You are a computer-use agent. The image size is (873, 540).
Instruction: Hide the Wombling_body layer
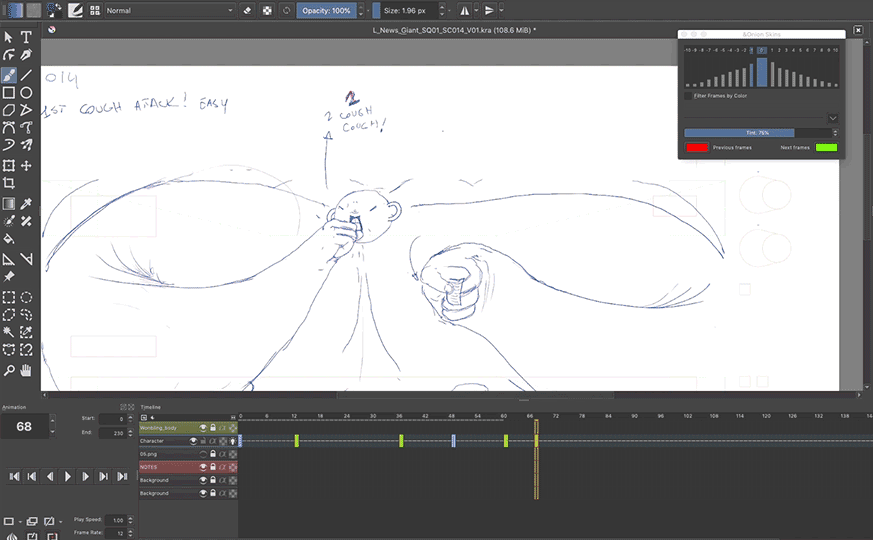pos(203,428)
